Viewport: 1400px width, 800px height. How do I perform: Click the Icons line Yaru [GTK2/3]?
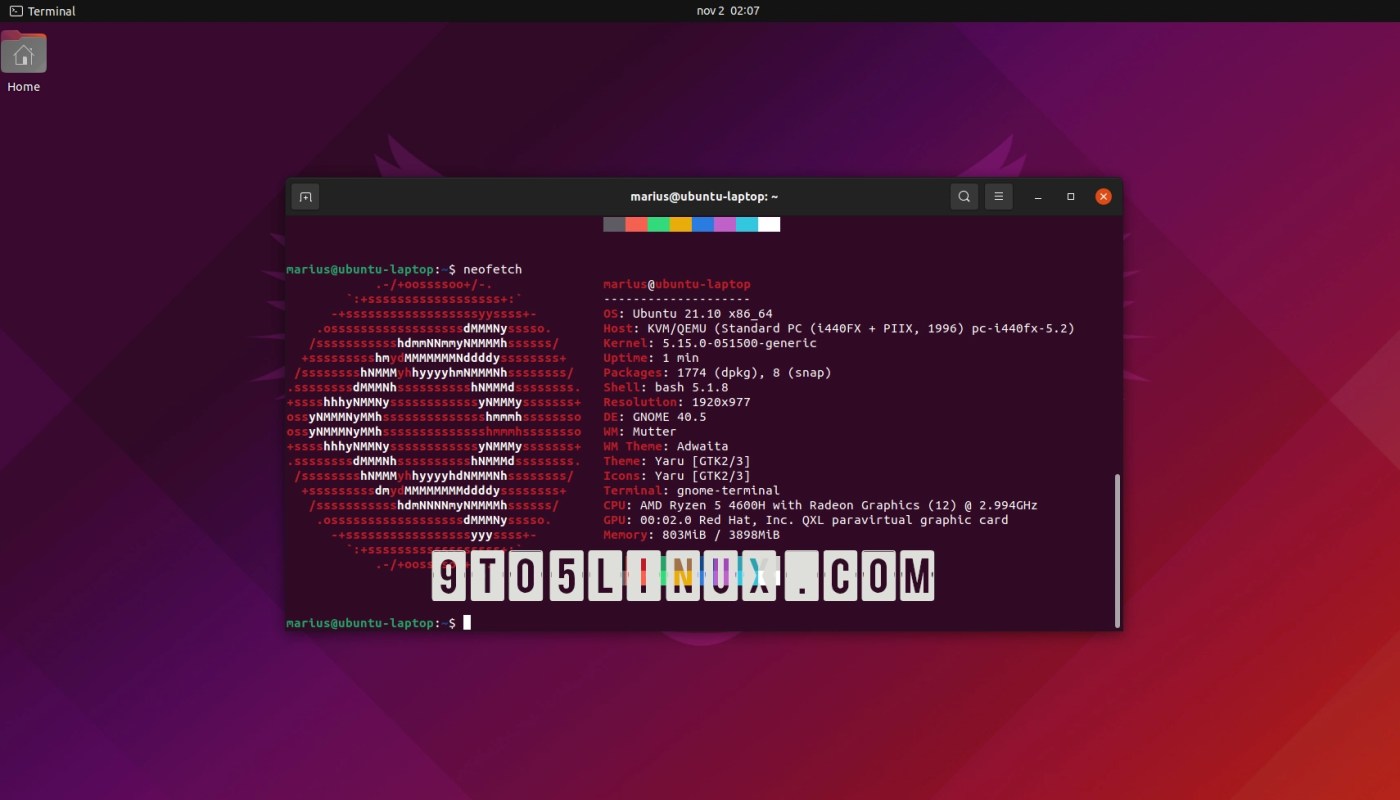click(677, 476)
